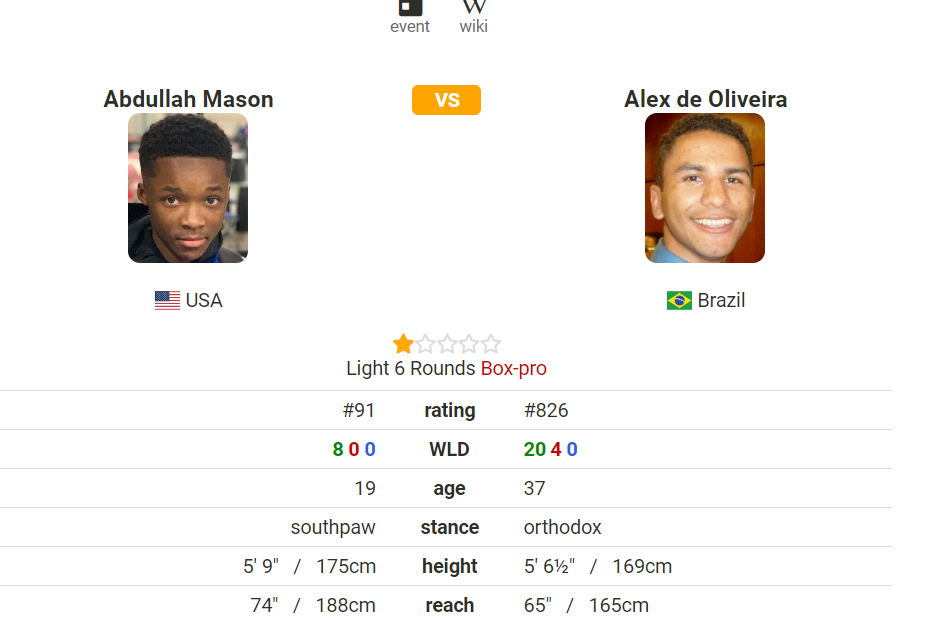Click Oliveira's #826 rating value
928x620 pixels.
point(546,411)
